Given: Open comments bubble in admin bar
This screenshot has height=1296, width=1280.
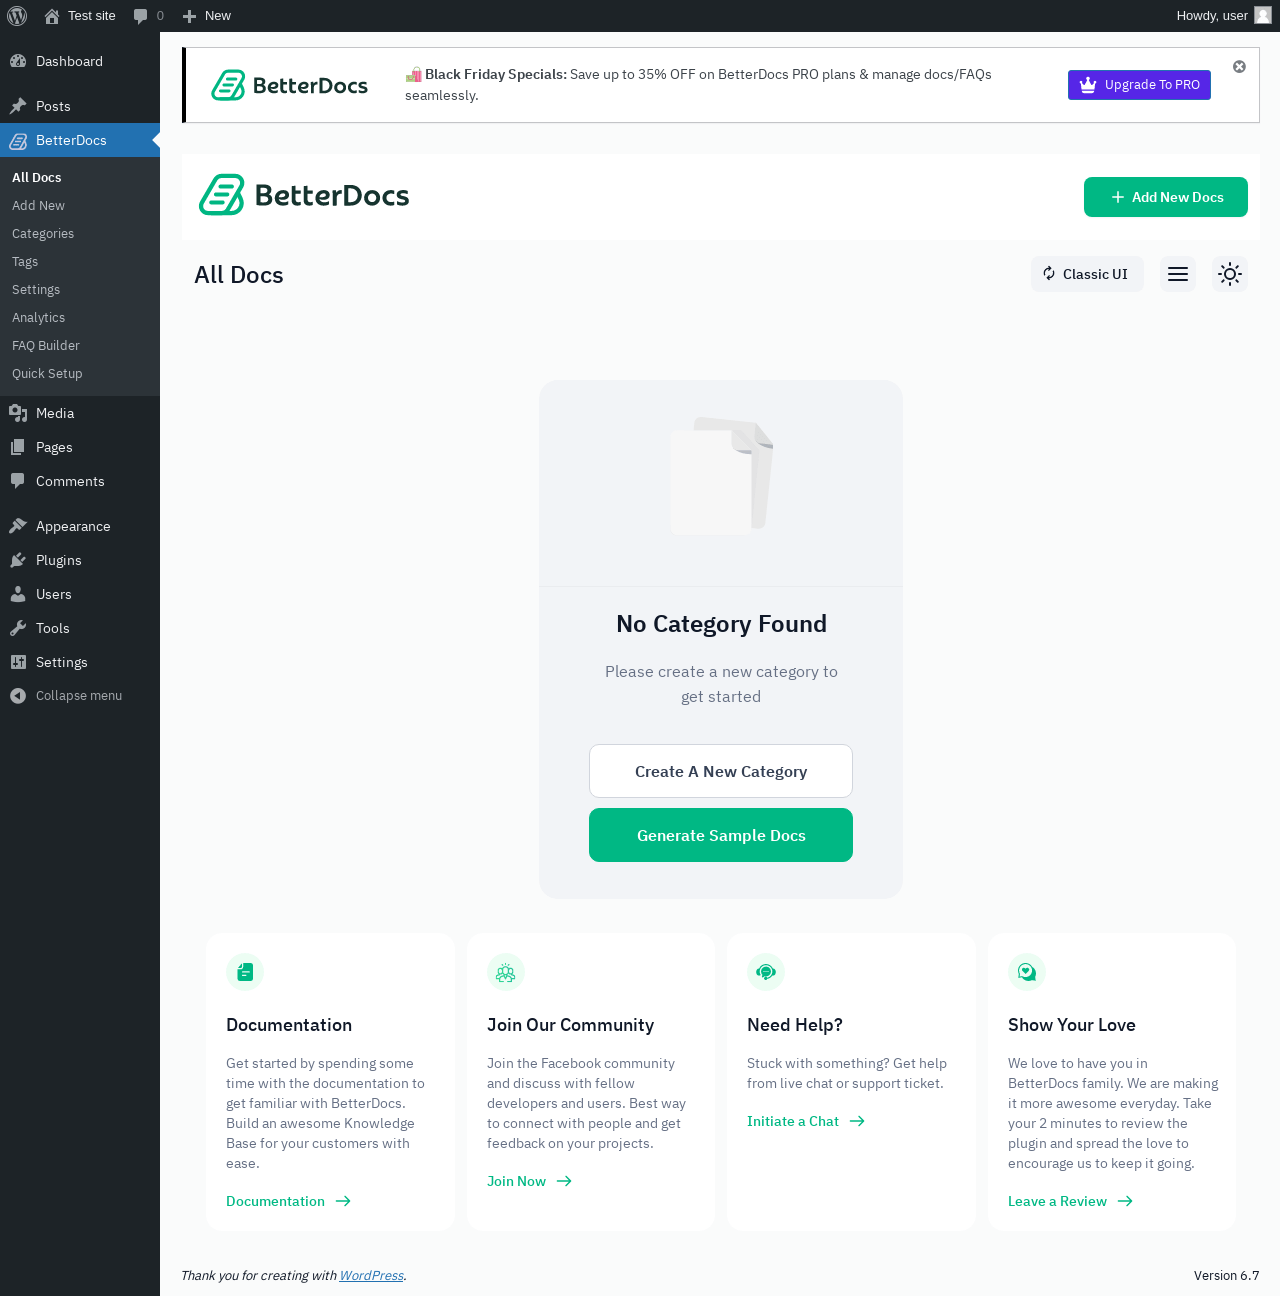Looking at the screenshot, I should pyautogui.click(x=148, y=16).
